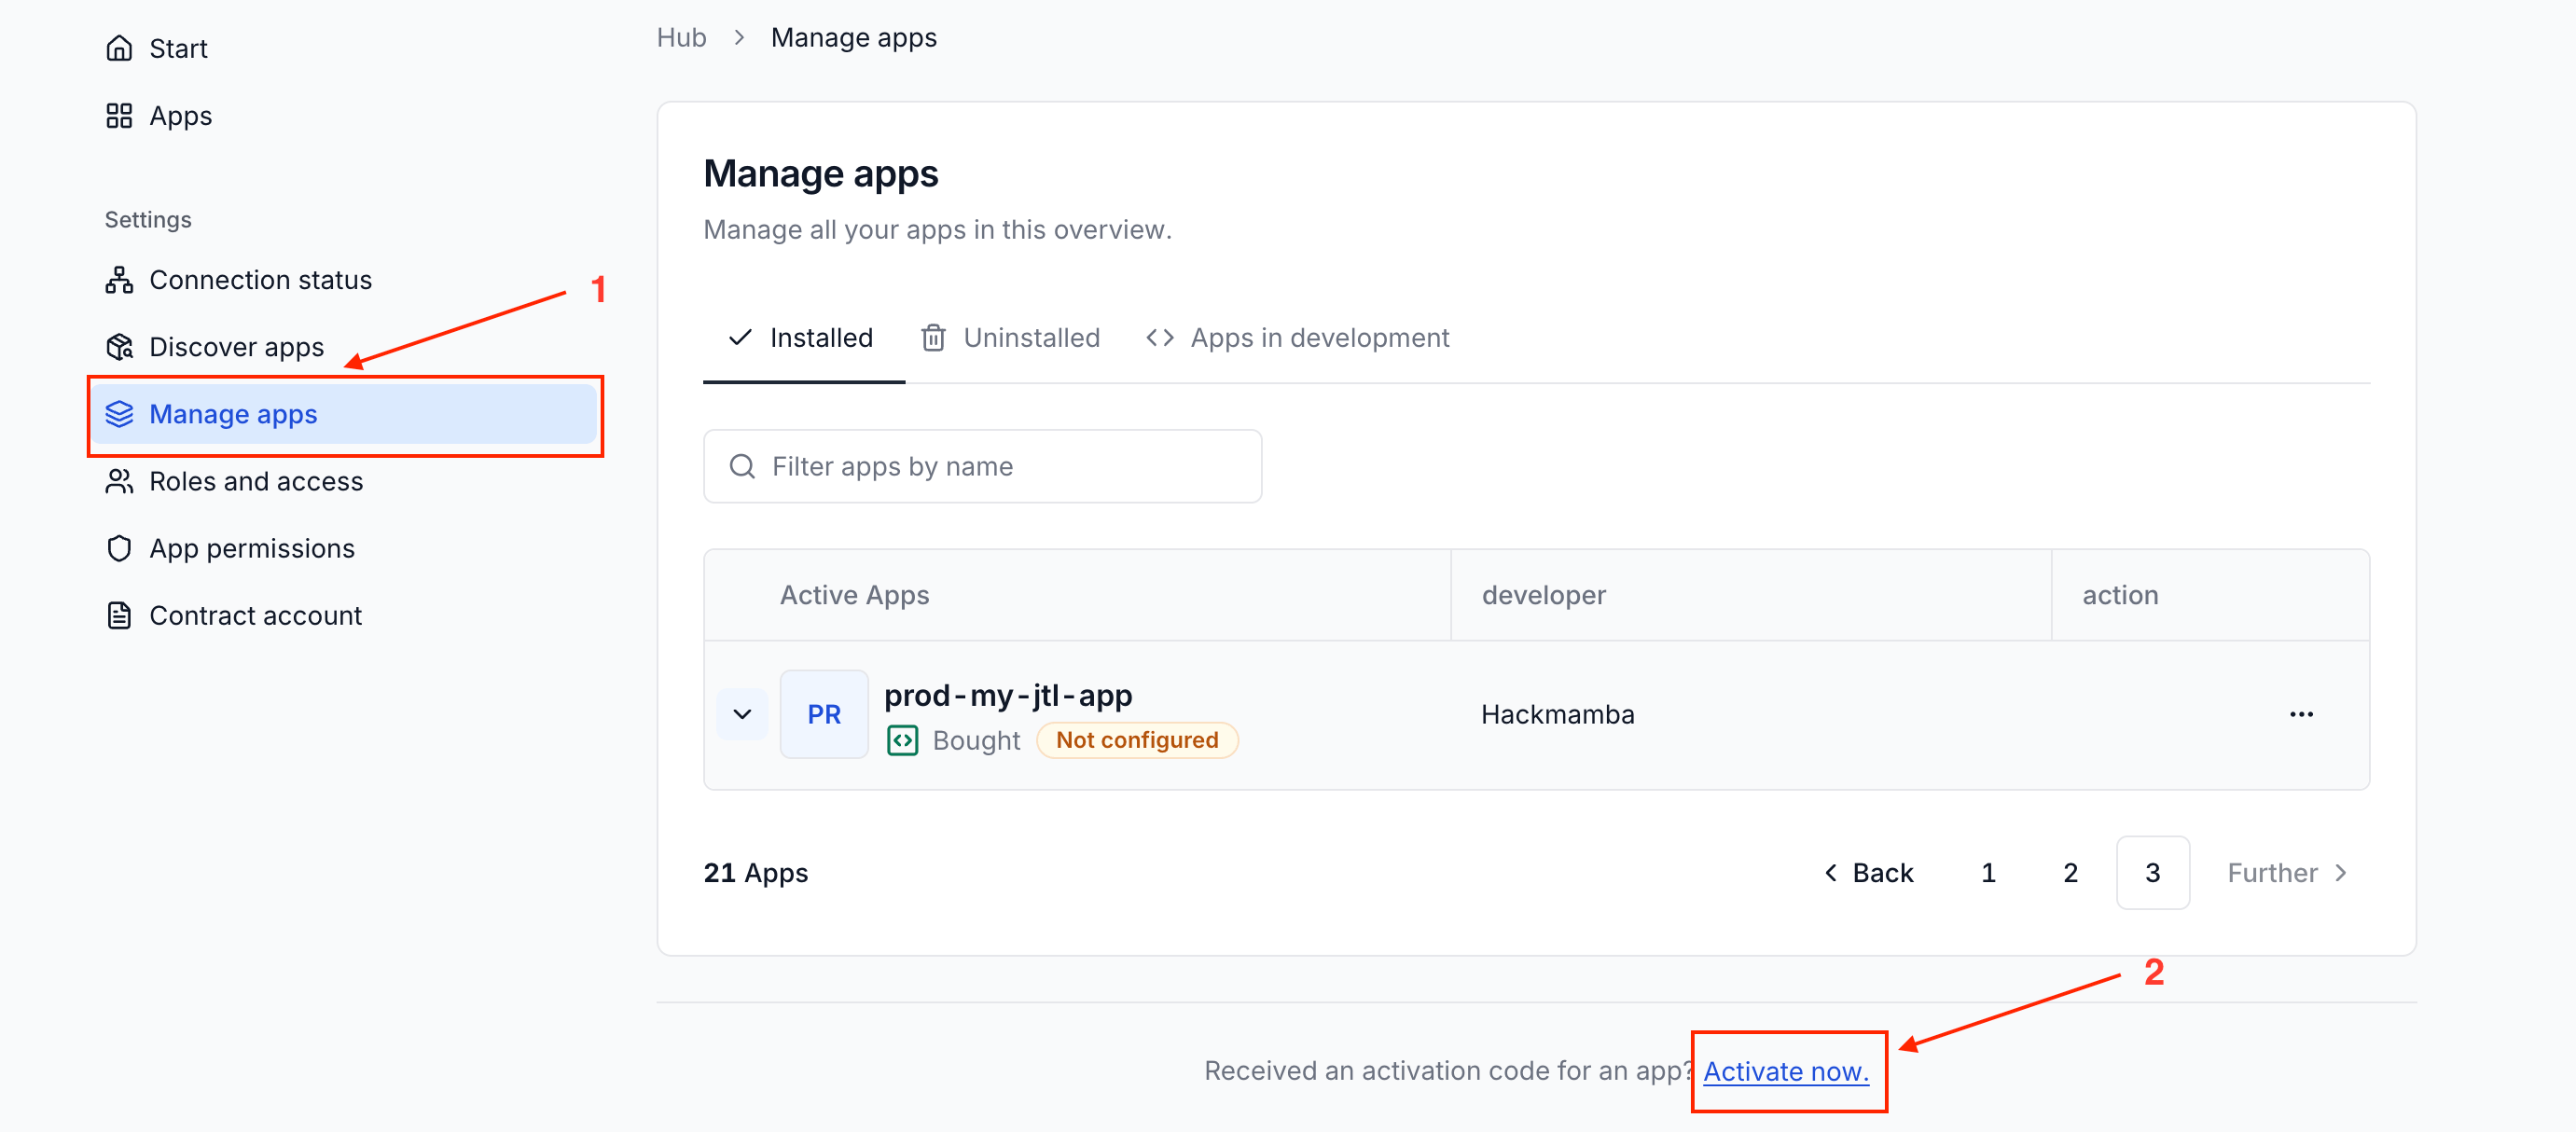Go Back to previous page
This screenshot has height=1132, width=2576.
coord(1869,873)
